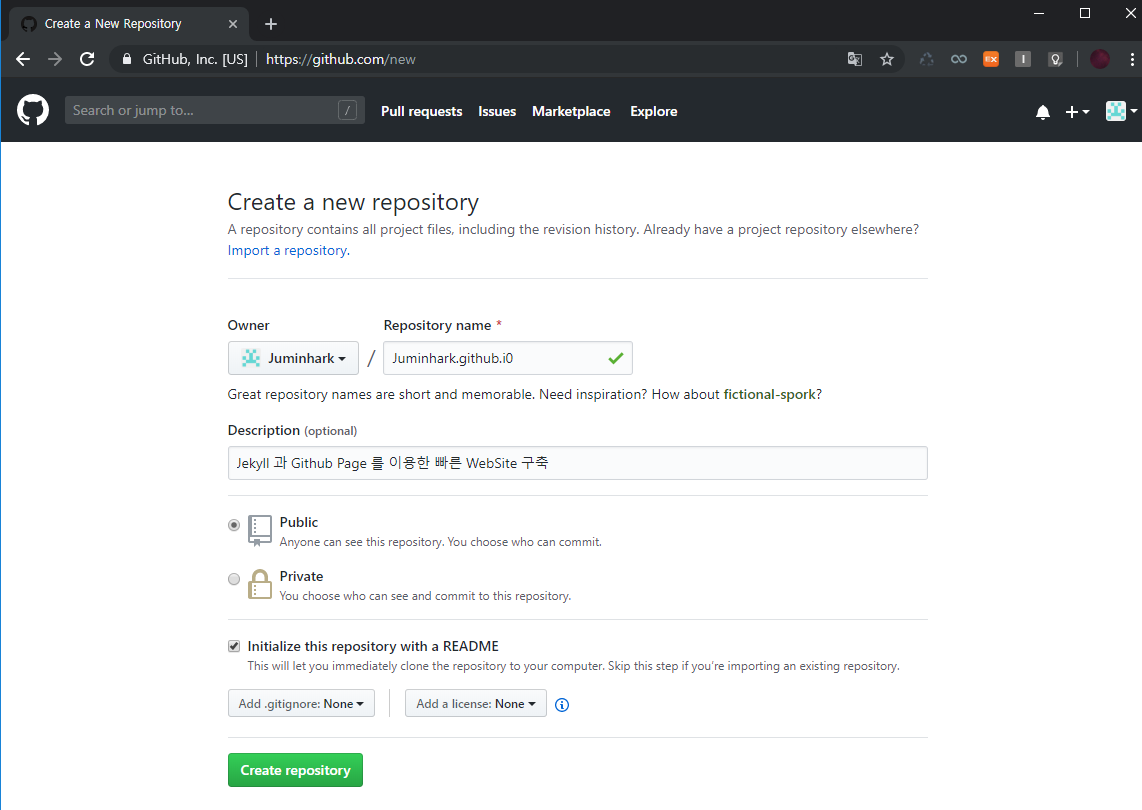Screen dimensions: 1142x810
Task: Open Pull requests in the navigation
Action: [x=422, y=111]
